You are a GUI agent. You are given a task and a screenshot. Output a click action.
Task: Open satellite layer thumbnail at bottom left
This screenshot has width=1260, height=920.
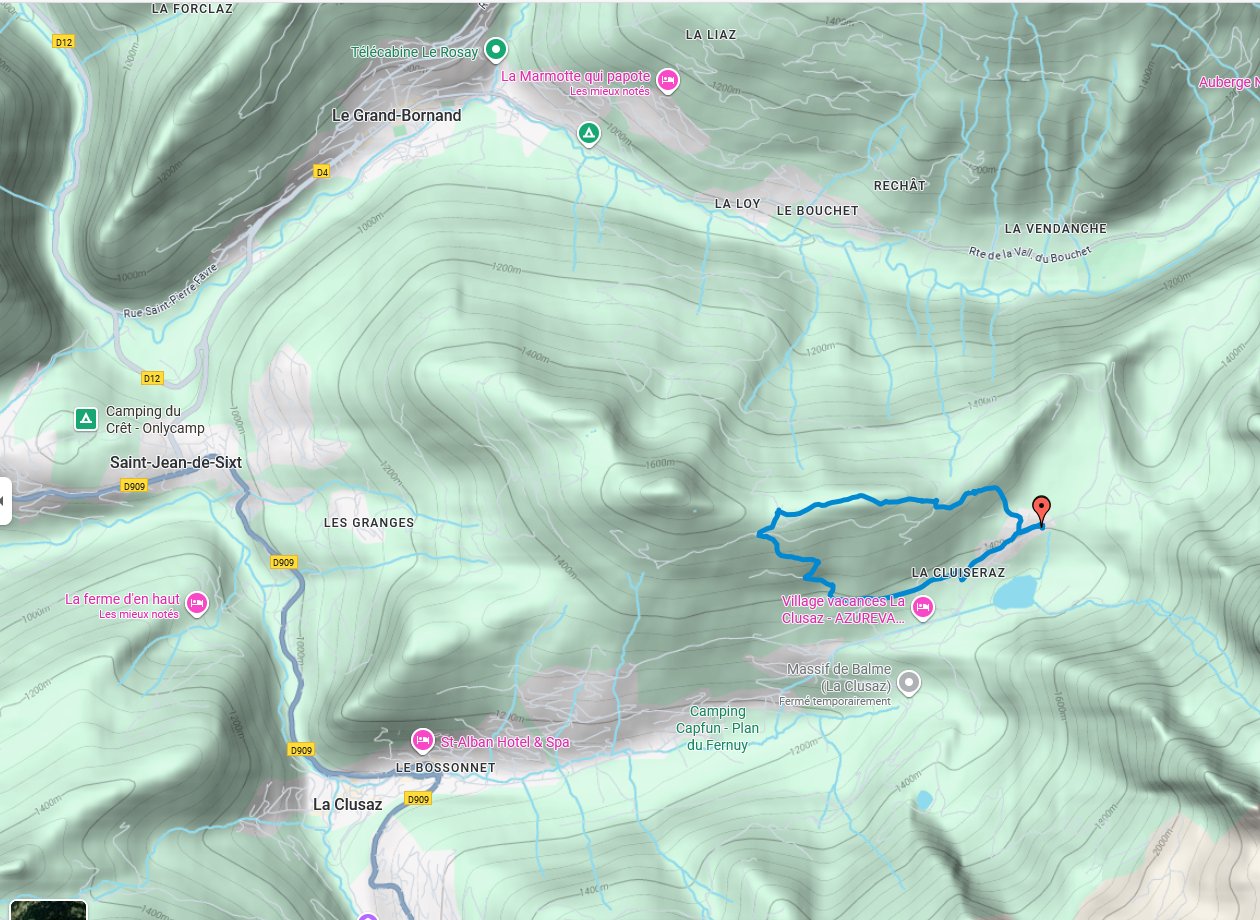48,910
